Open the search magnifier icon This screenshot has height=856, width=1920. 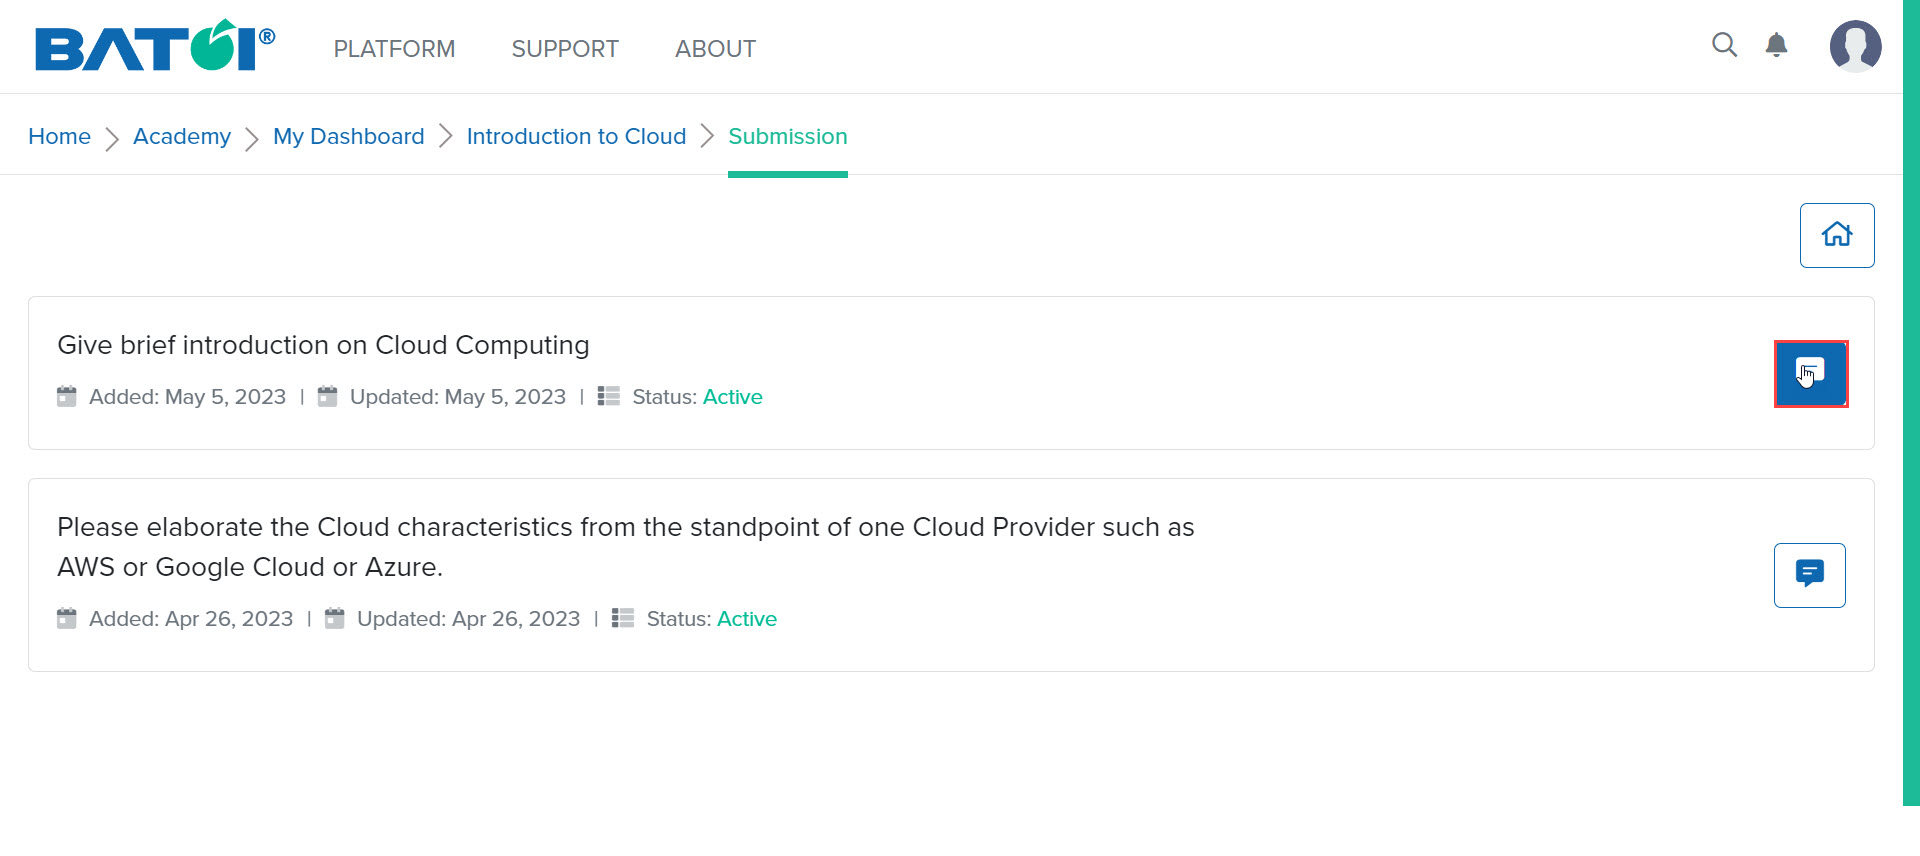coord(1724,45)
